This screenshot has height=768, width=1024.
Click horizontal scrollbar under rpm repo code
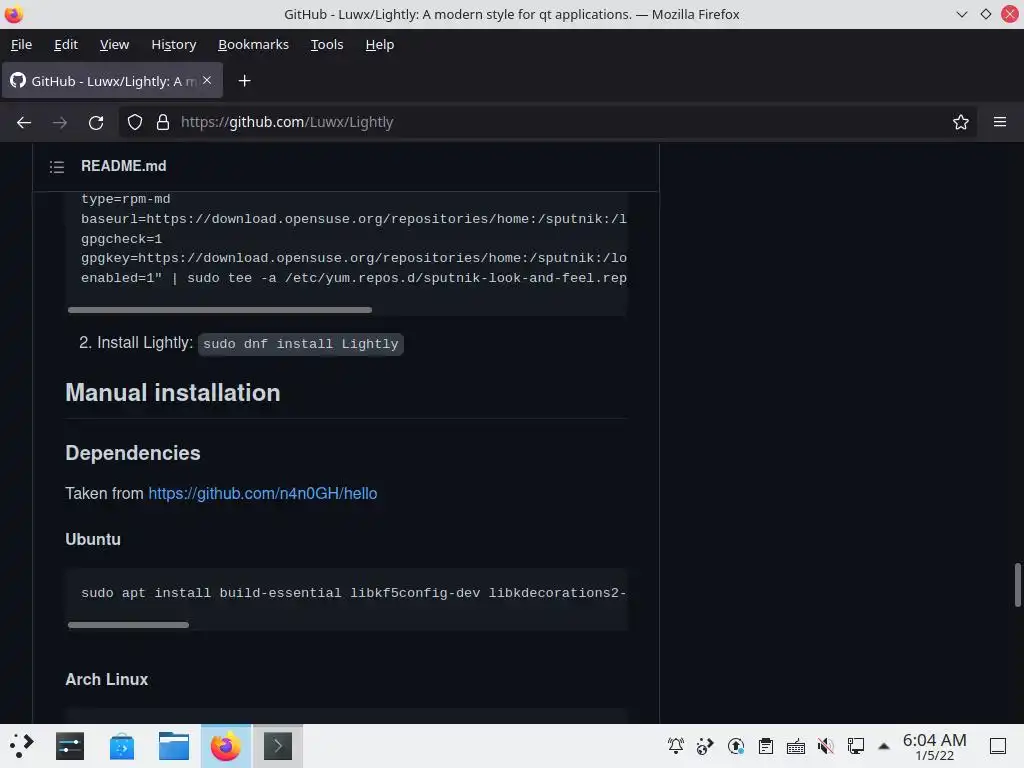(219, 310)
